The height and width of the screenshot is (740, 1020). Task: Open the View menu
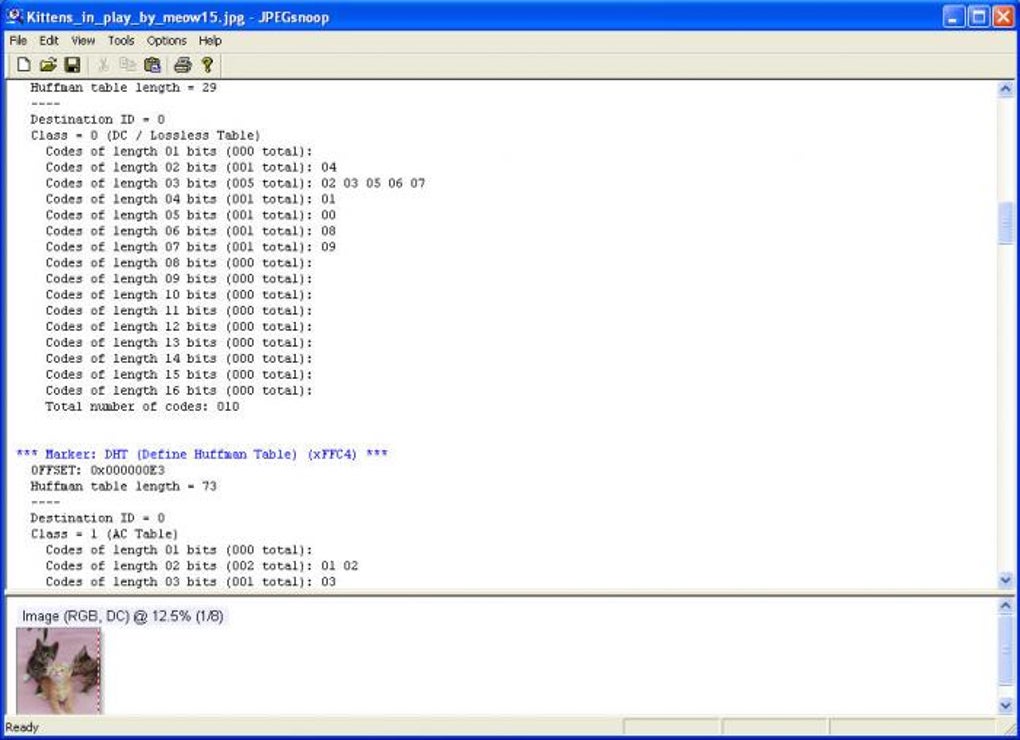click(83, 40)
